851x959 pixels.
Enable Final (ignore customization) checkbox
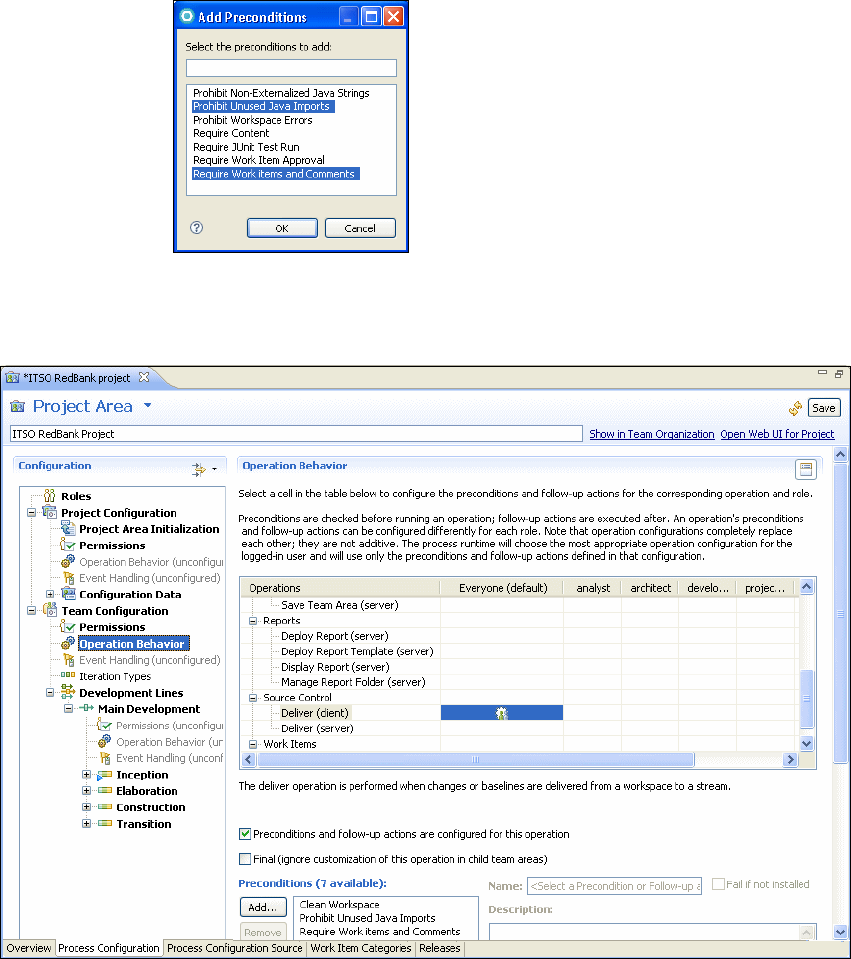point(245,859)
